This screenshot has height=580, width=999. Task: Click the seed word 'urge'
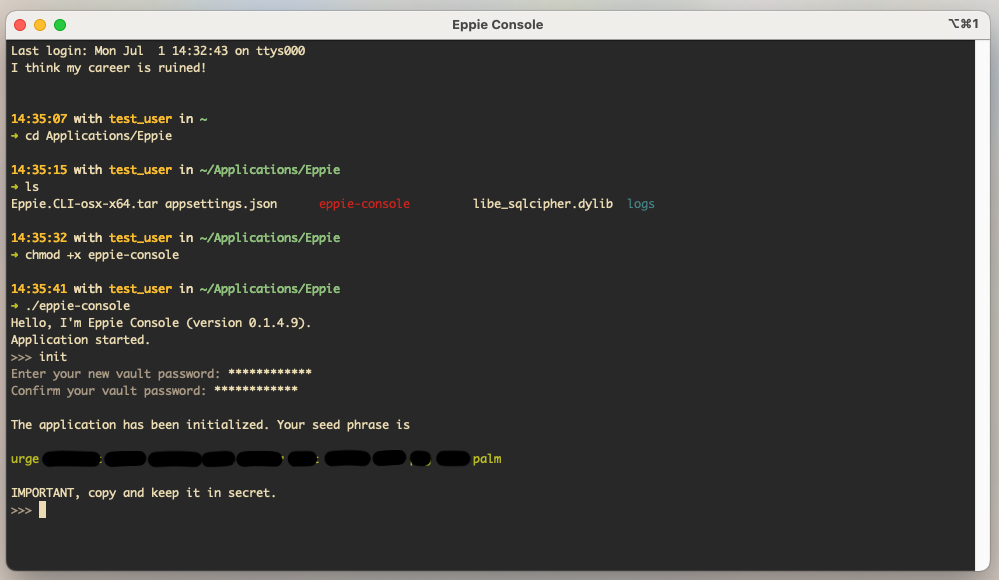pos(25,460)
